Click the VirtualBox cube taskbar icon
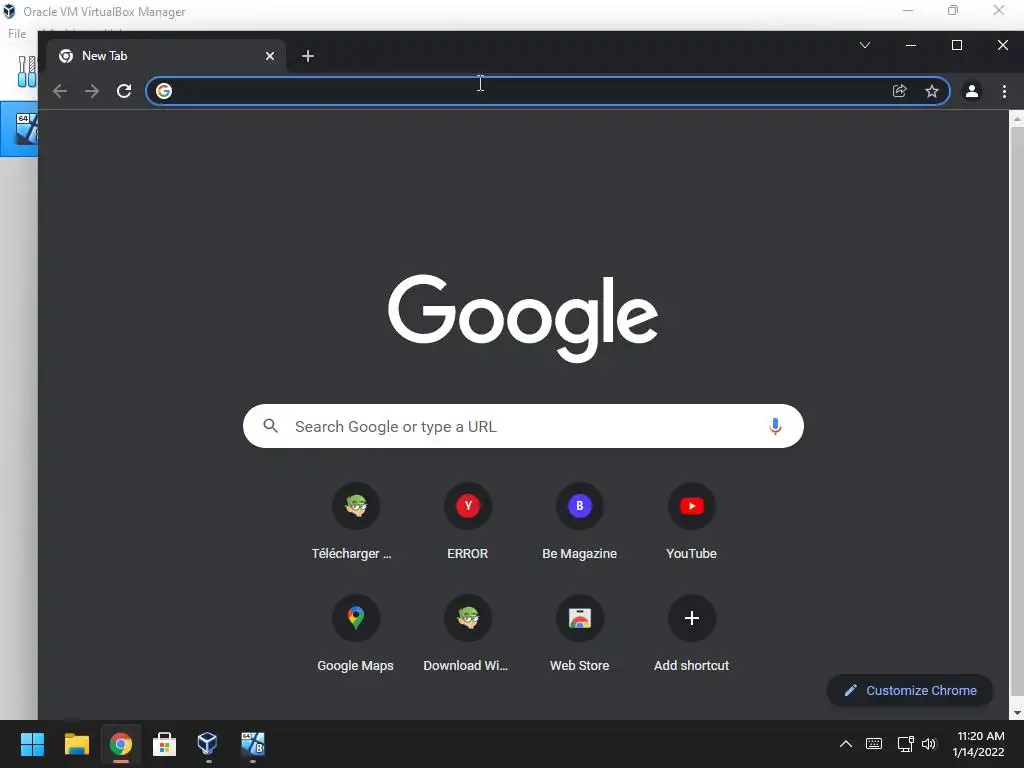The height and width of the screenshot is (768, 1024). [x=208, y=744]
